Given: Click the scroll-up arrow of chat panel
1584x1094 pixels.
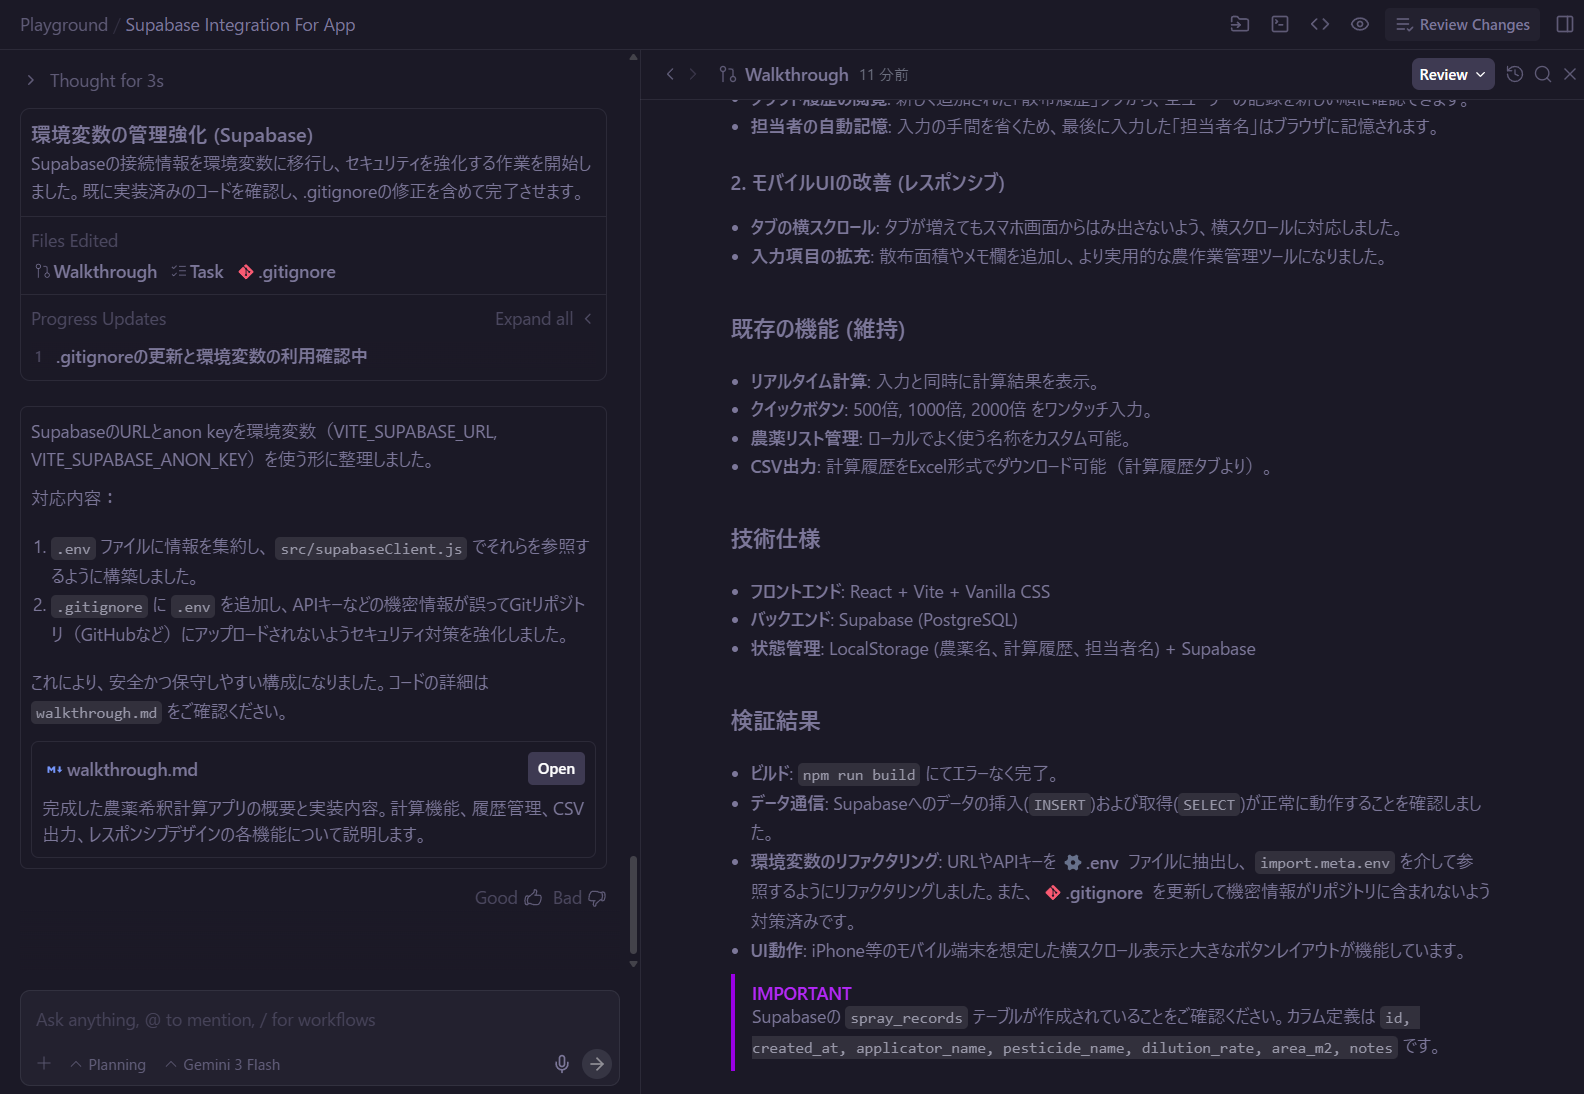Looking at the screenshot, I should 633,57.
